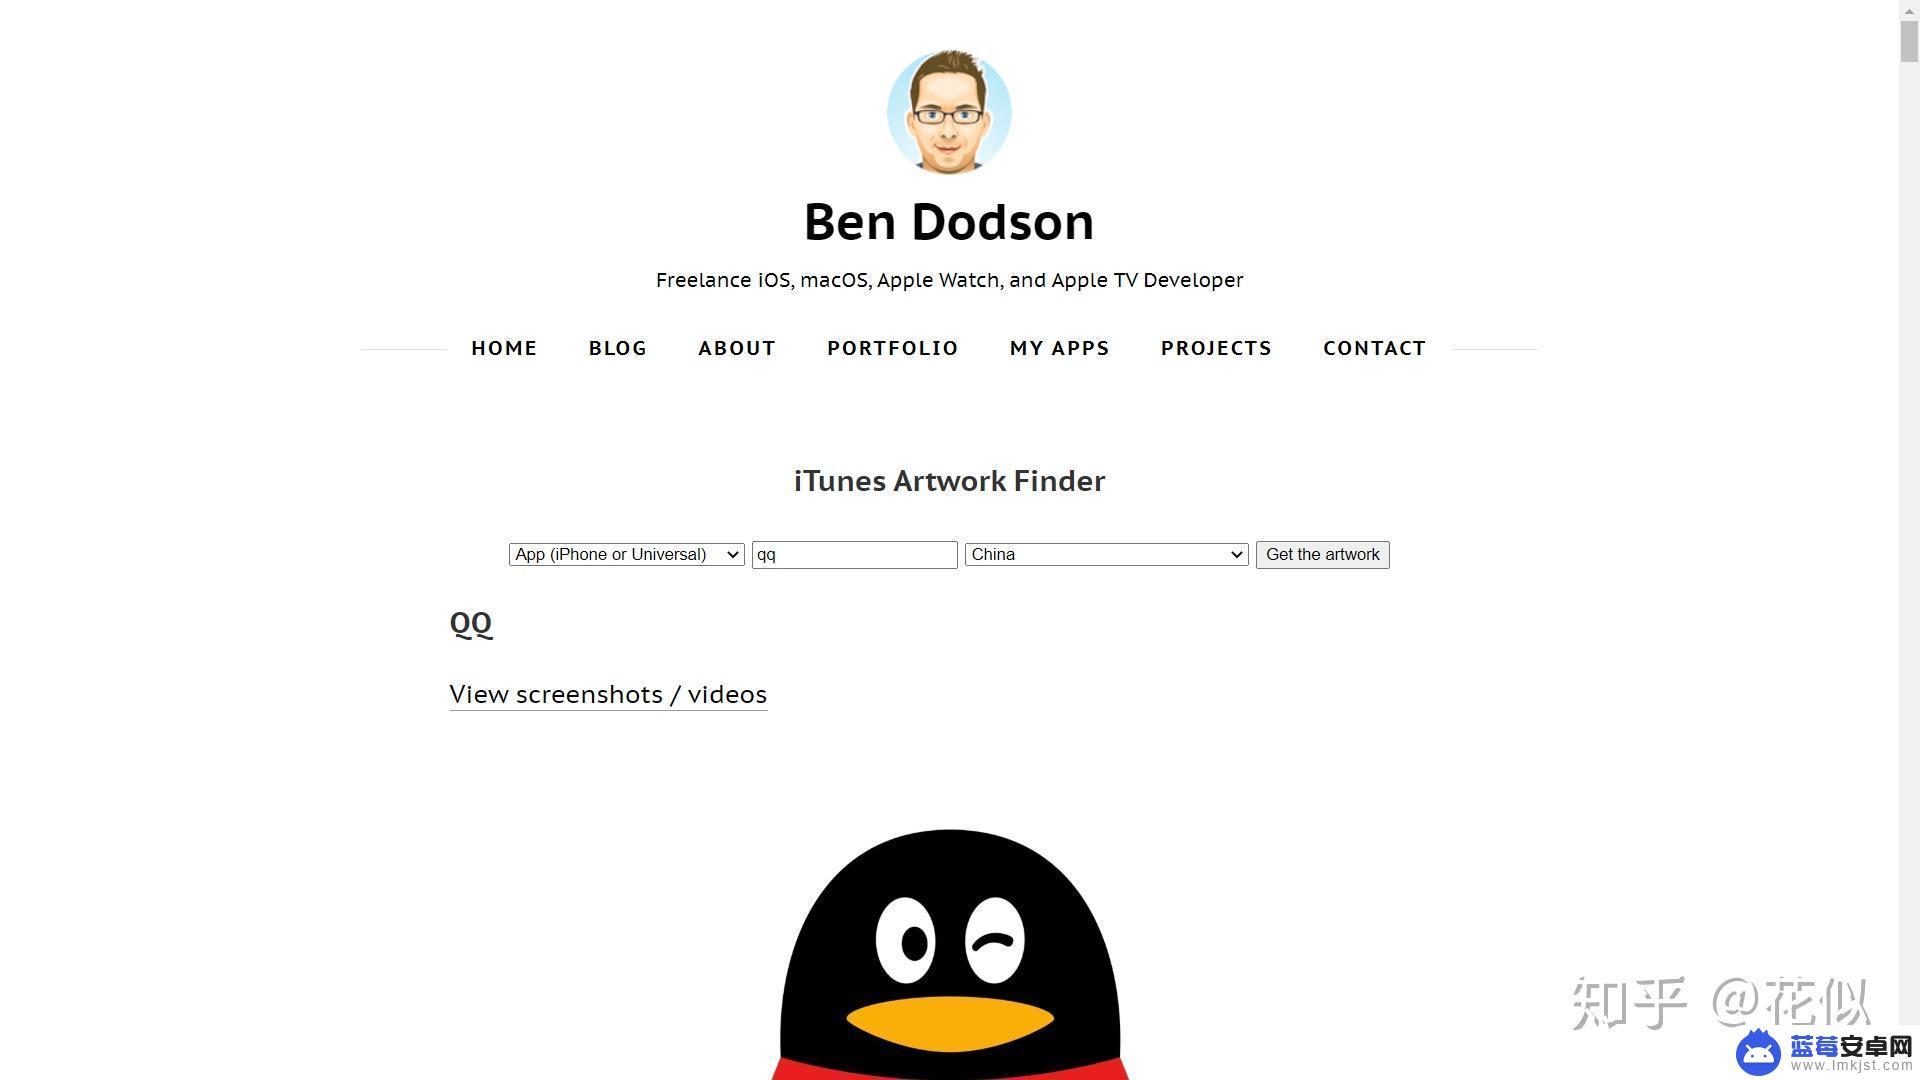Select the search input field for qq
This screenshot has height=1080, width=1920.
pyautogui.click(x=855, y=554)
